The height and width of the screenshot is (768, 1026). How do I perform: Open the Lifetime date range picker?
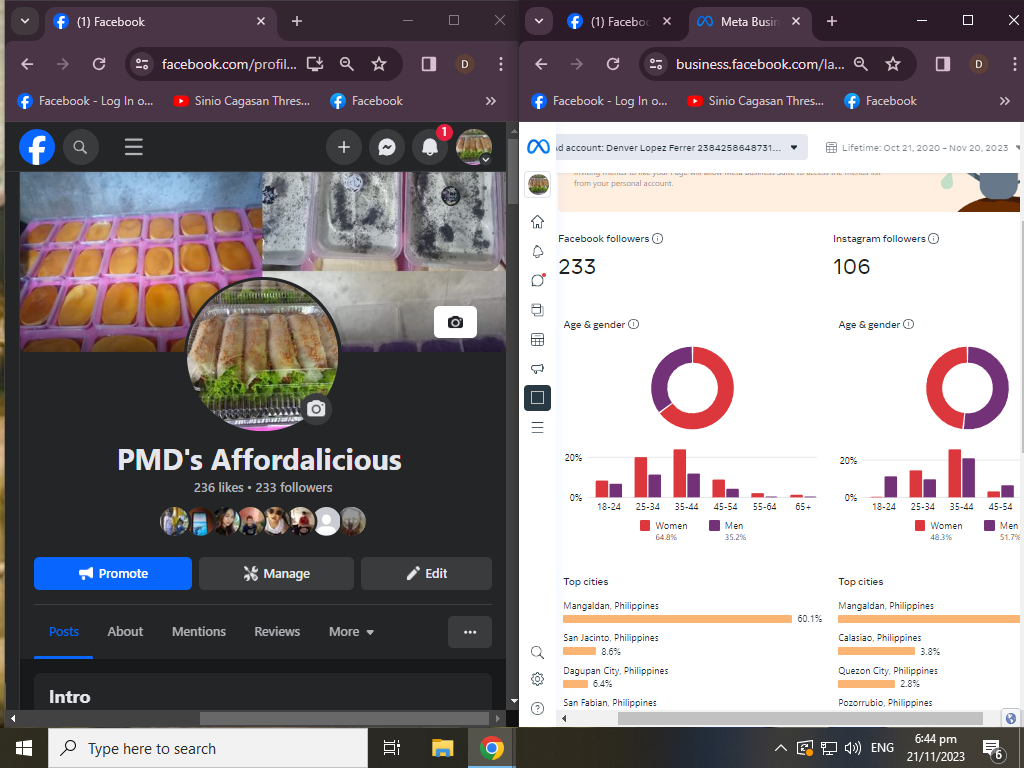click(922, 148)
